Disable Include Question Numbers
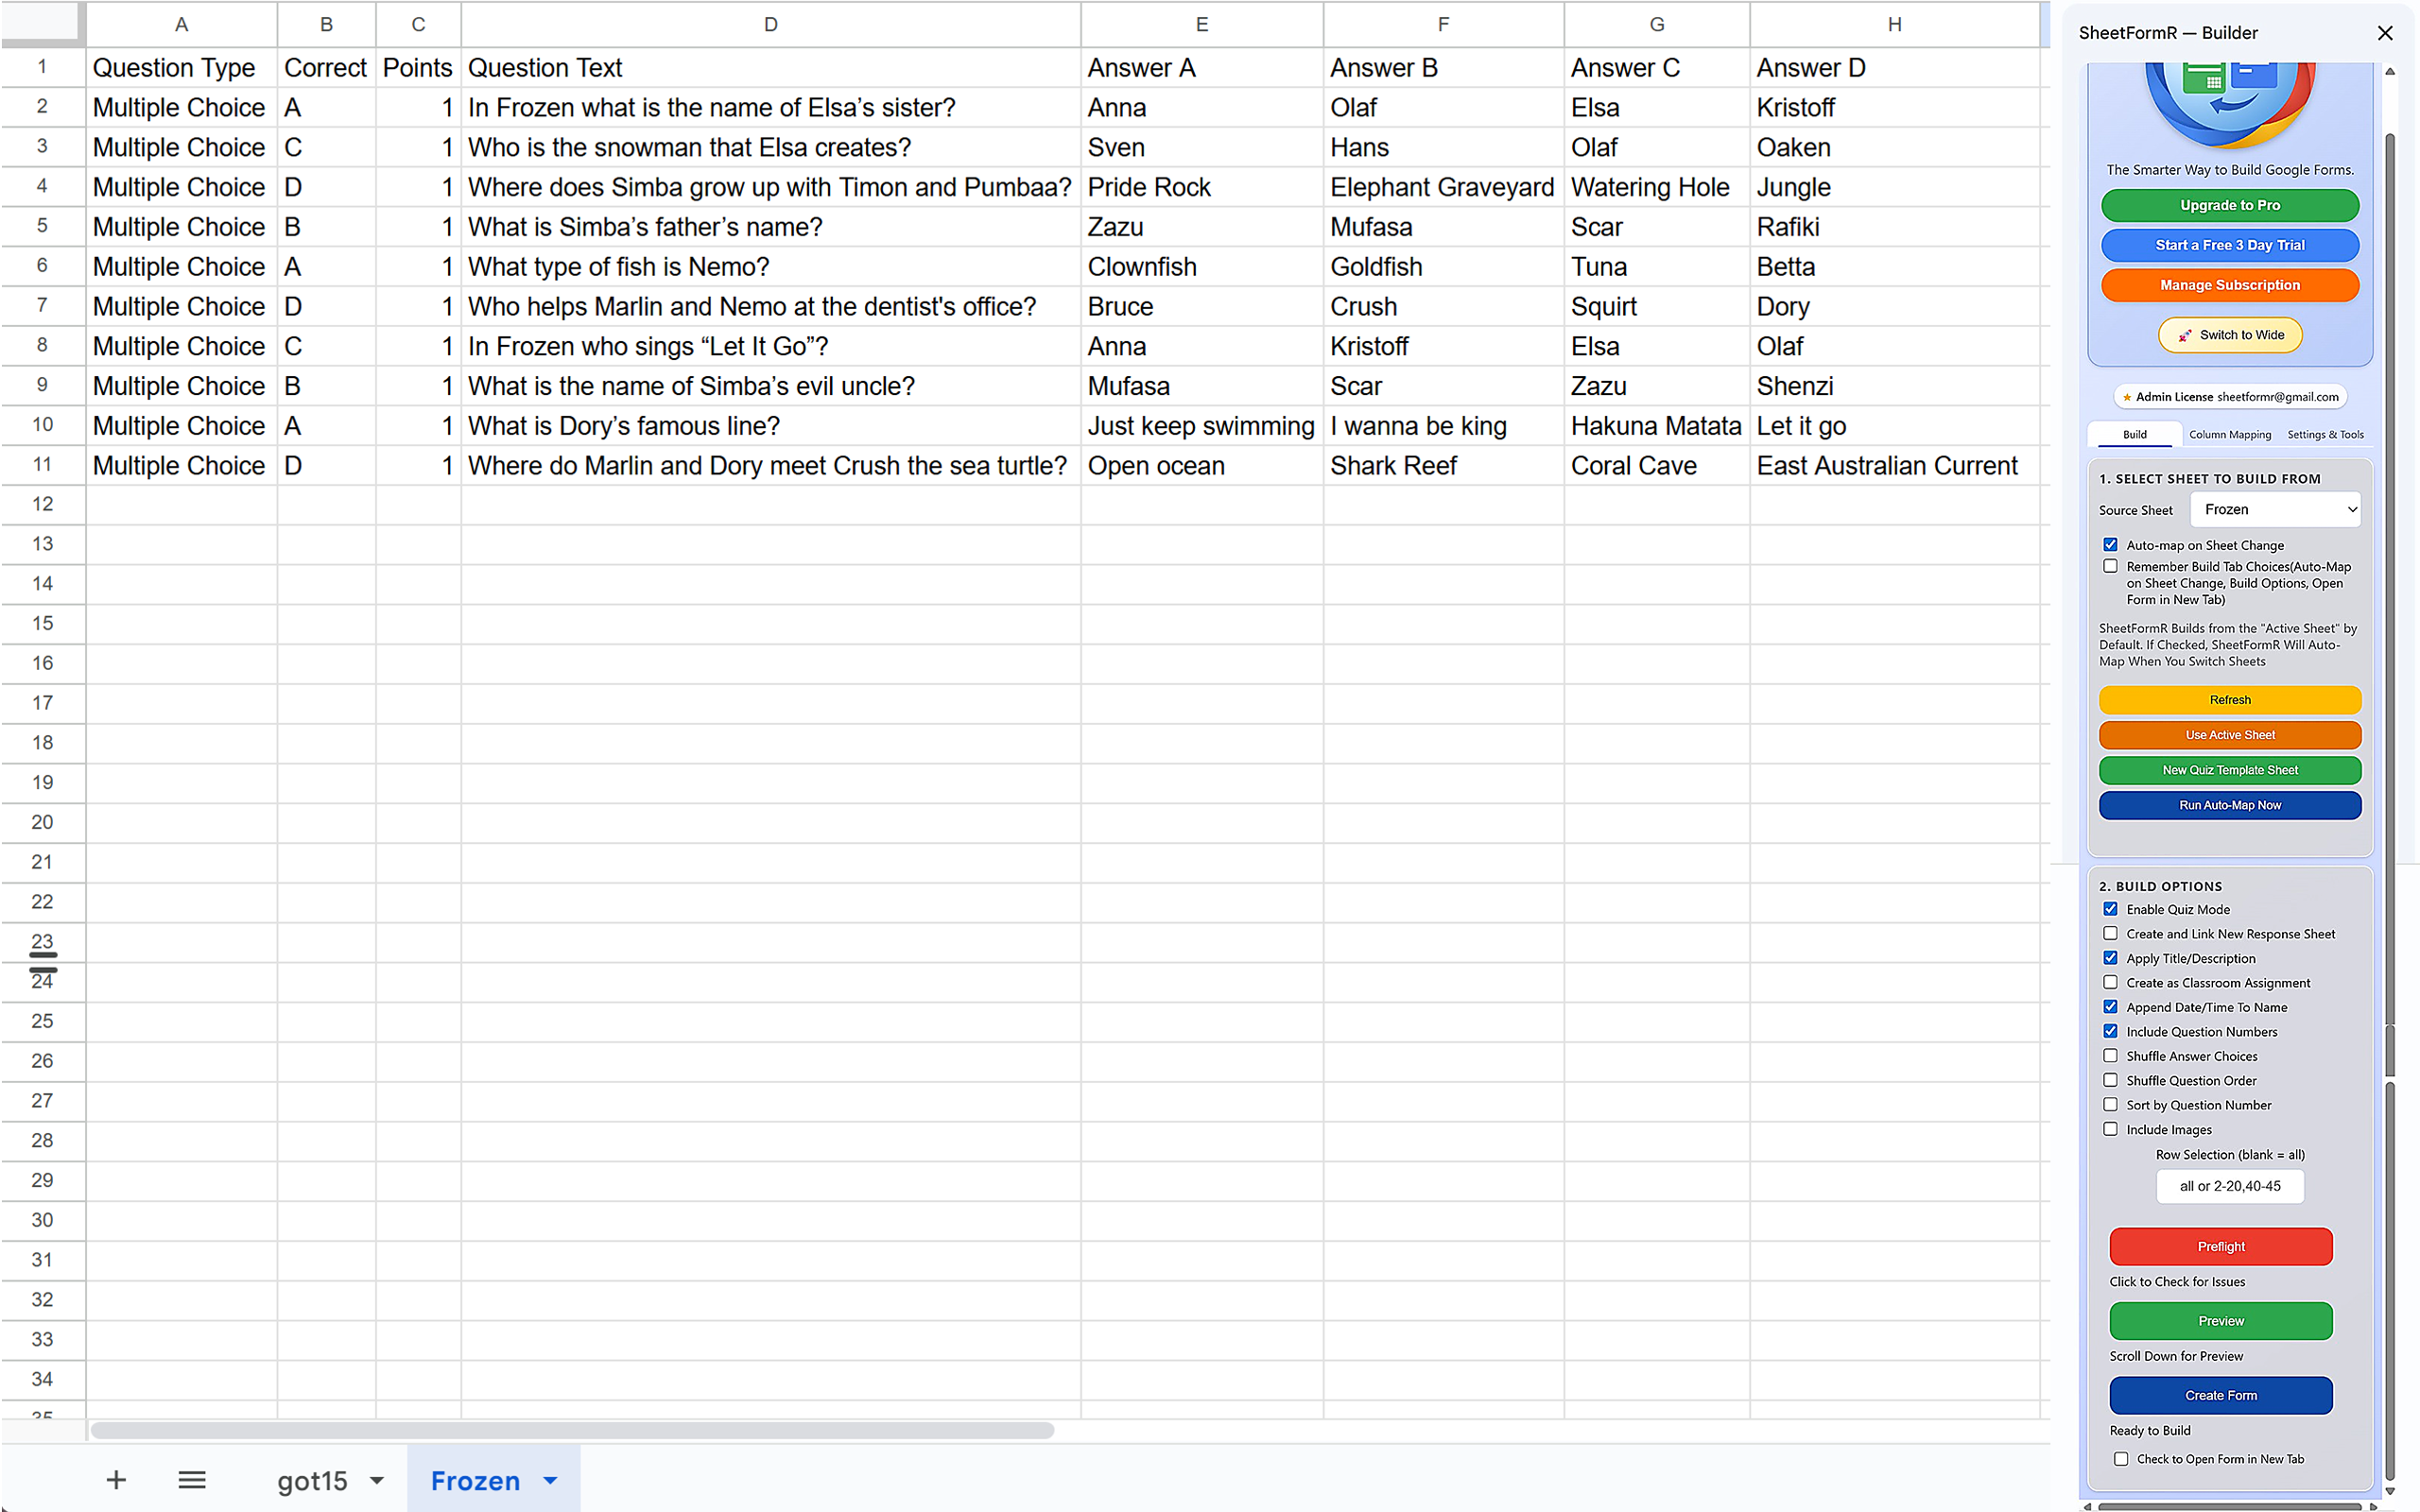 (x=2110, y=1031)
